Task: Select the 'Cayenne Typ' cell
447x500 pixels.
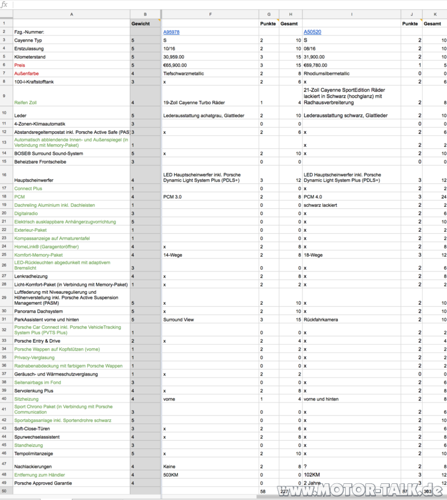Action: (71, 40)
